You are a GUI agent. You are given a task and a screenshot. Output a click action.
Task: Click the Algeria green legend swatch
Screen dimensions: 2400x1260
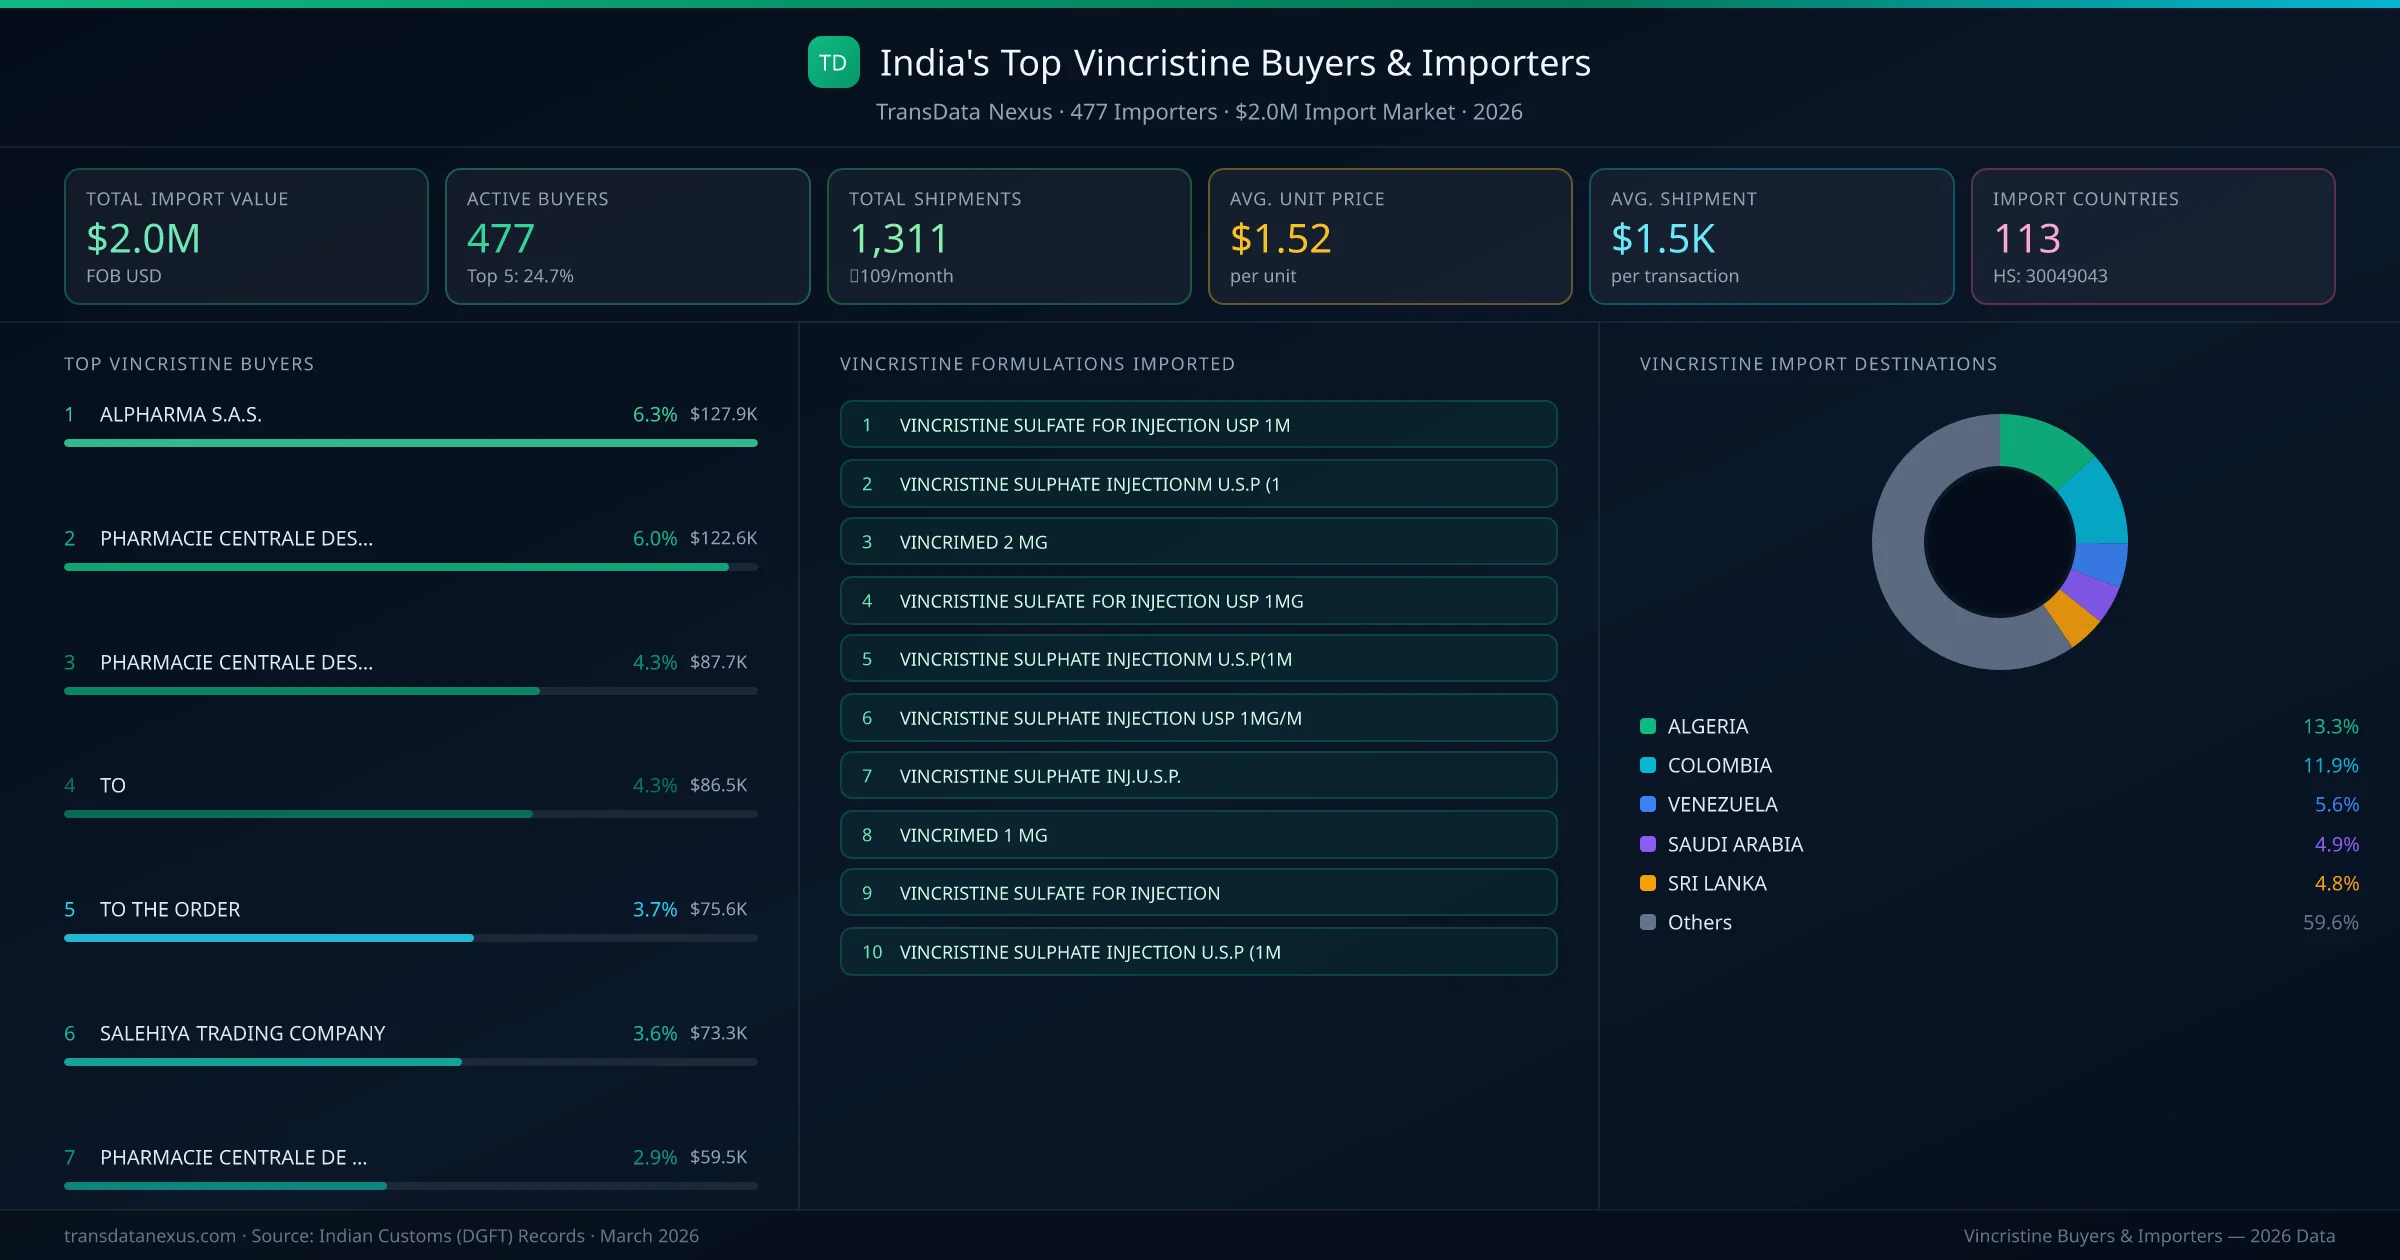pos(1648,726)
